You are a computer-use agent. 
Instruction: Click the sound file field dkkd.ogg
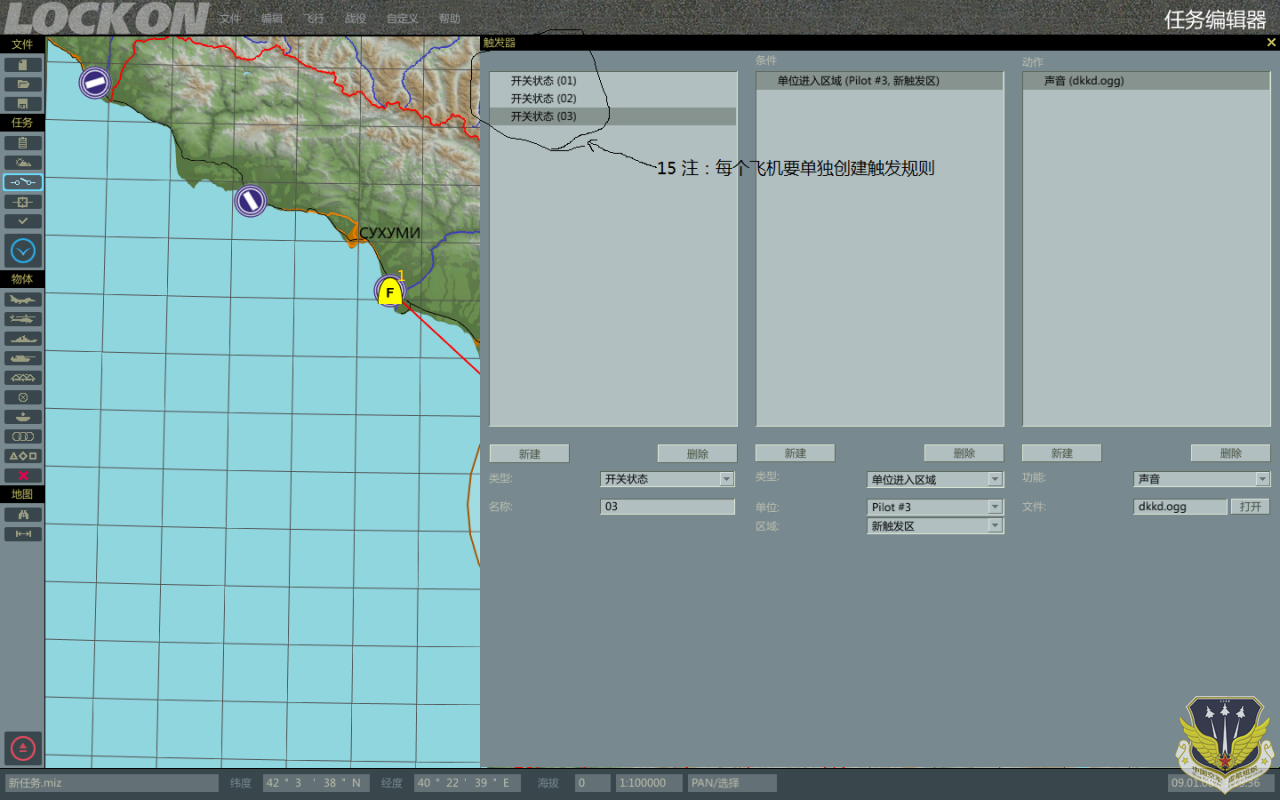(1180, 507)
